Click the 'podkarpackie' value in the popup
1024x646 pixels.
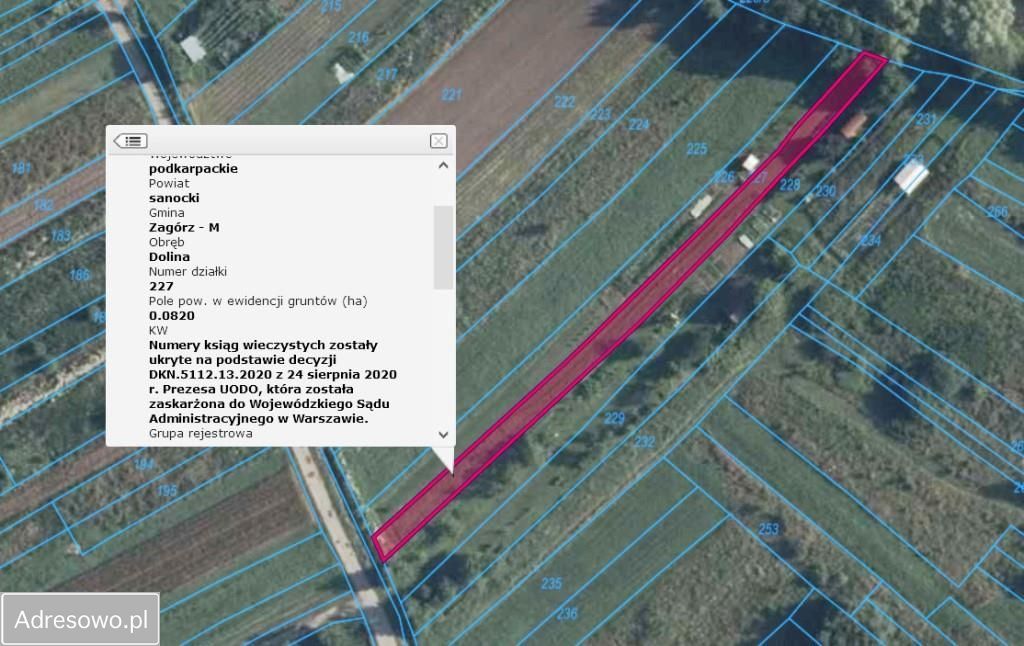pos(193,169)
